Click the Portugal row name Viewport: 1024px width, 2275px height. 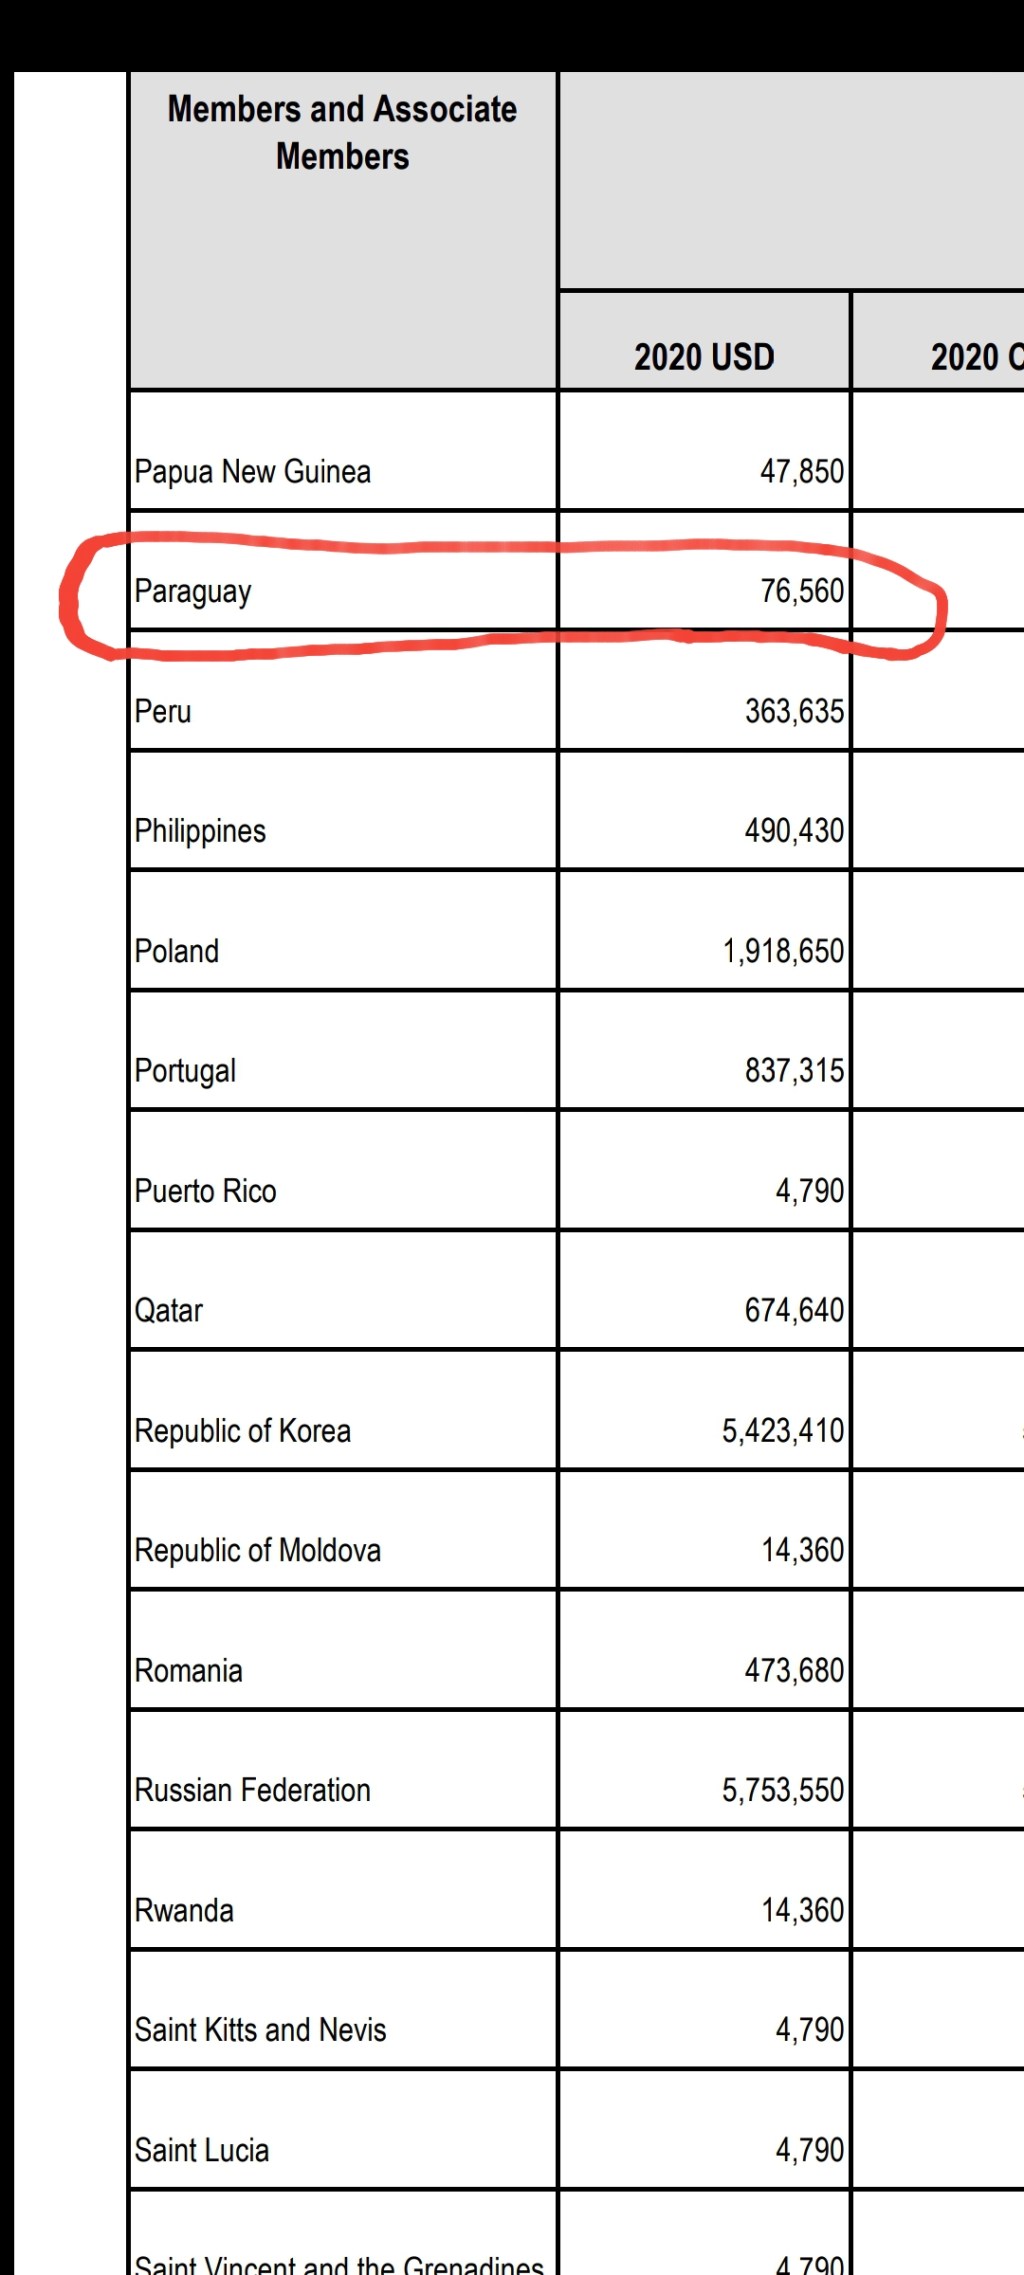coord(186,1071)
